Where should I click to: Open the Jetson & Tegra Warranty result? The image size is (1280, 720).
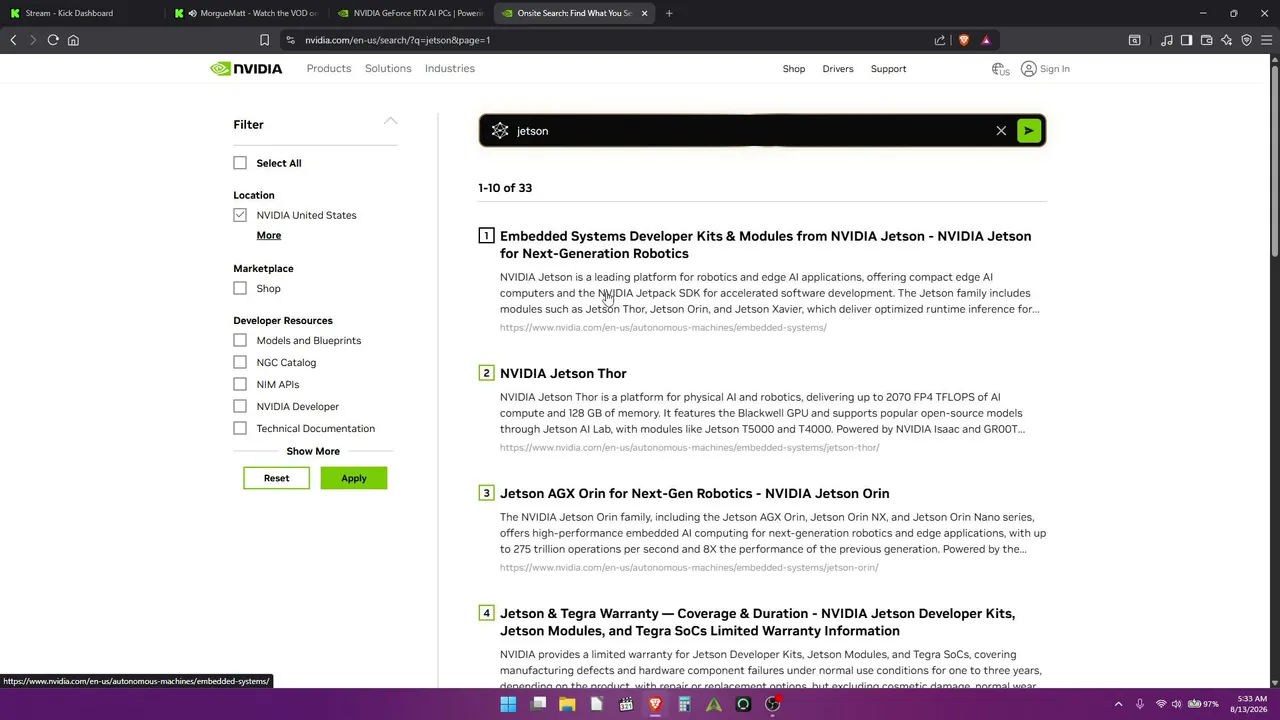pos(757,622)
